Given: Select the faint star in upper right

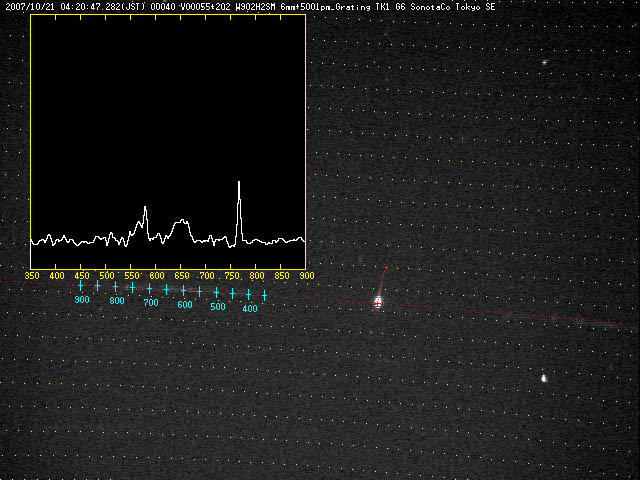Looking at the screenshot, I should [545, 63].
